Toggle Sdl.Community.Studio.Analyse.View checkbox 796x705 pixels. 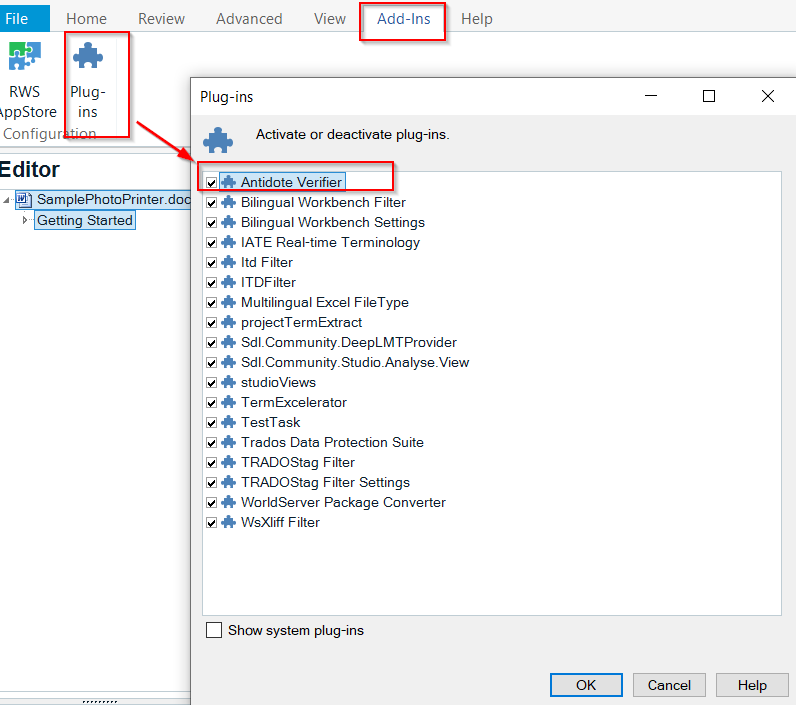point(212,363)
